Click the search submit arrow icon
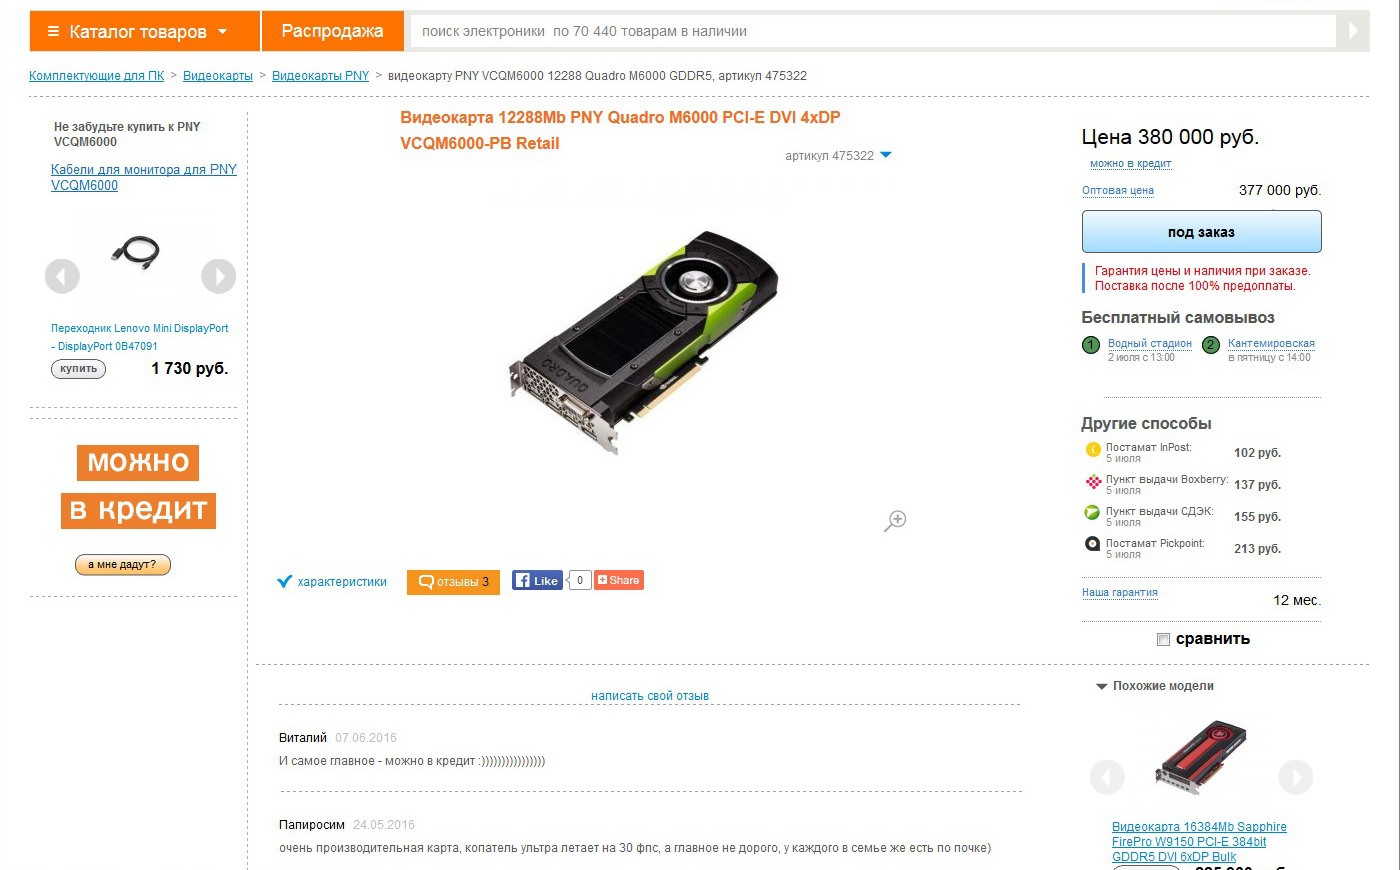 click(1353, 31)
